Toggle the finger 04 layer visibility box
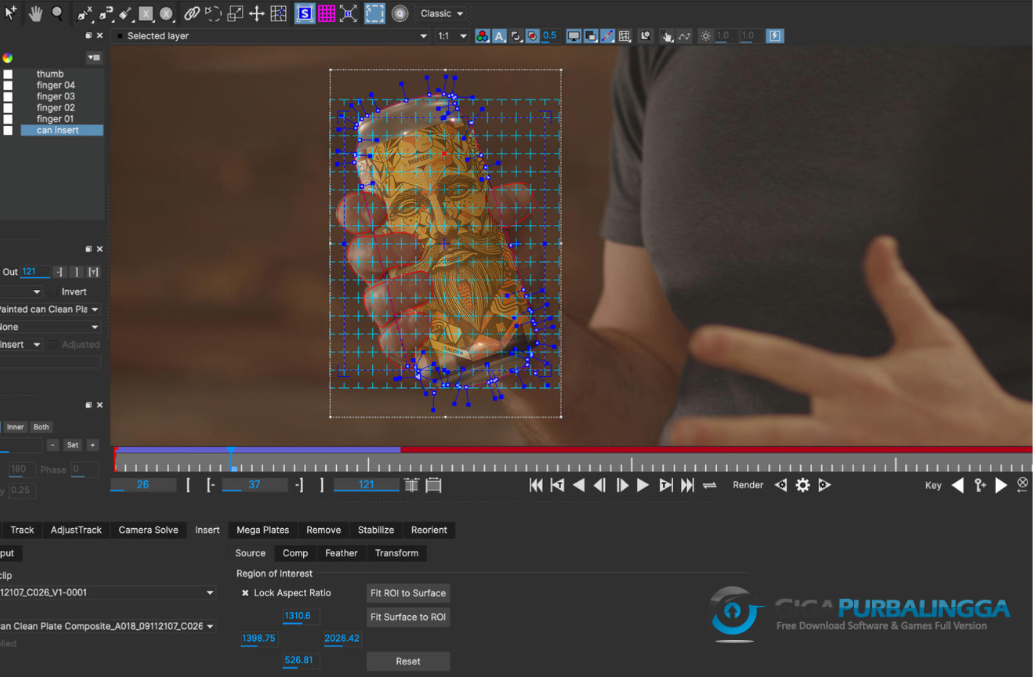This screenshot has height=677, width=1033. pos(8,86)
